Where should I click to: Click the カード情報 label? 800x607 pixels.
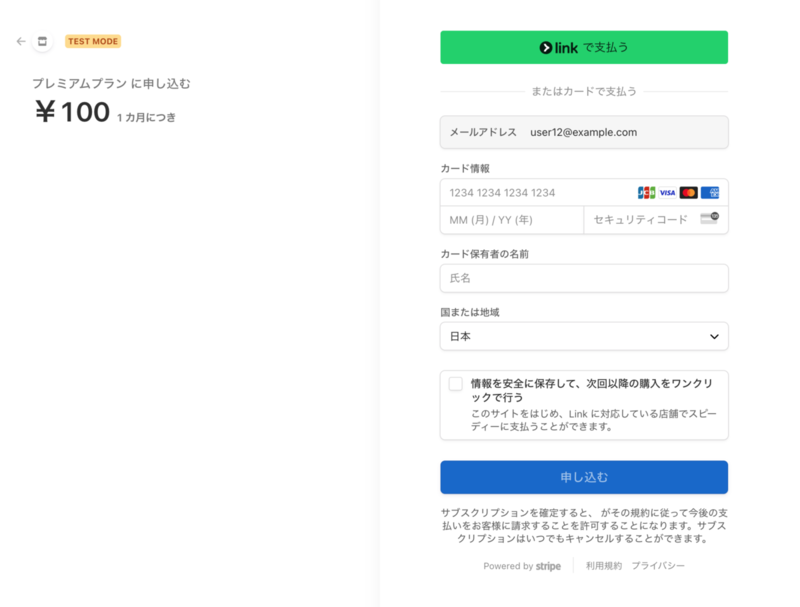(465, 168)
